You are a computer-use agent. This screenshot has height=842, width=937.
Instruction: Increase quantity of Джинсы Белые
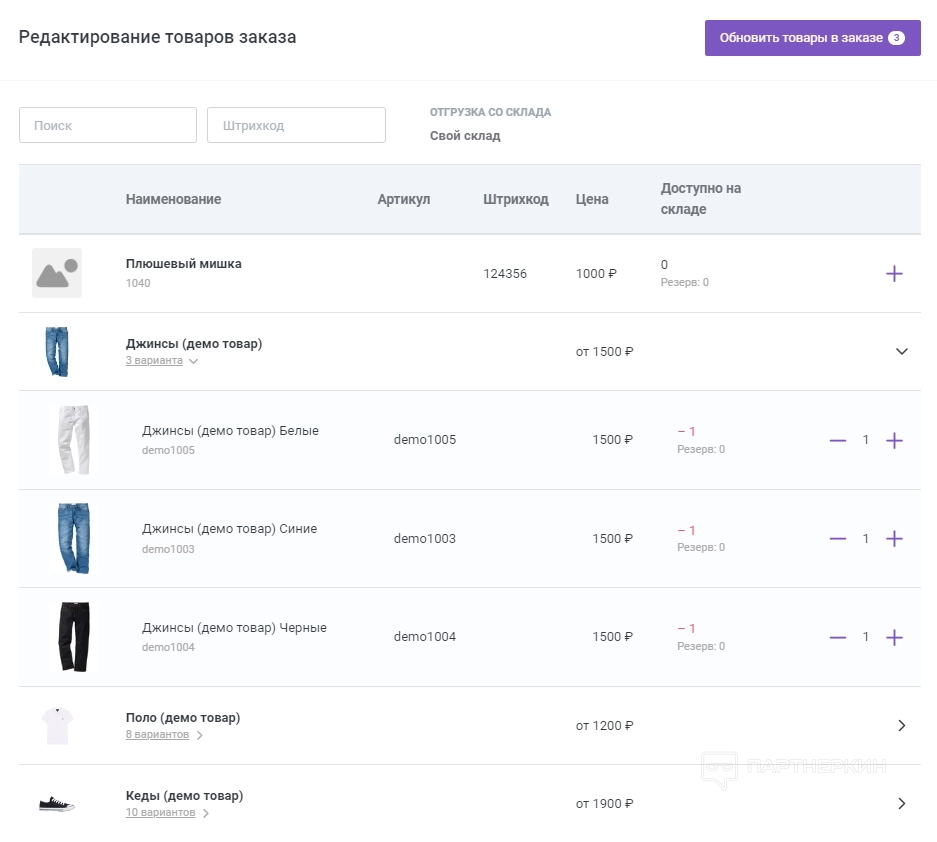click(894, 440)
